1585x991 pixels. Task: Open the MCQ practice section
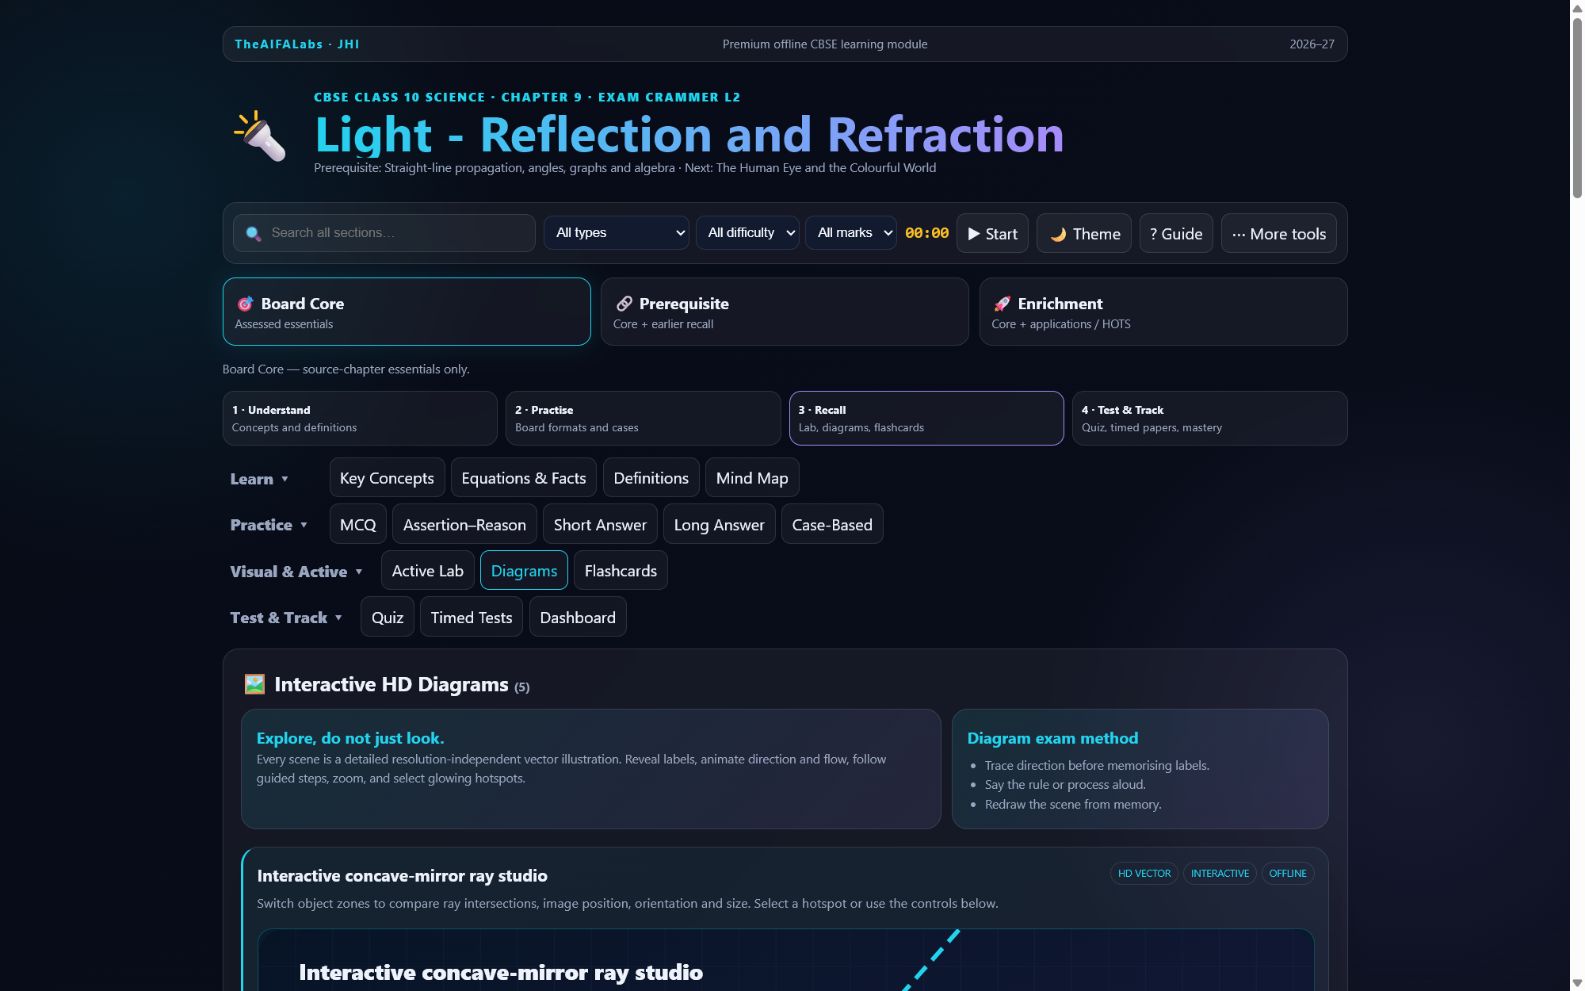click(358, 524)
